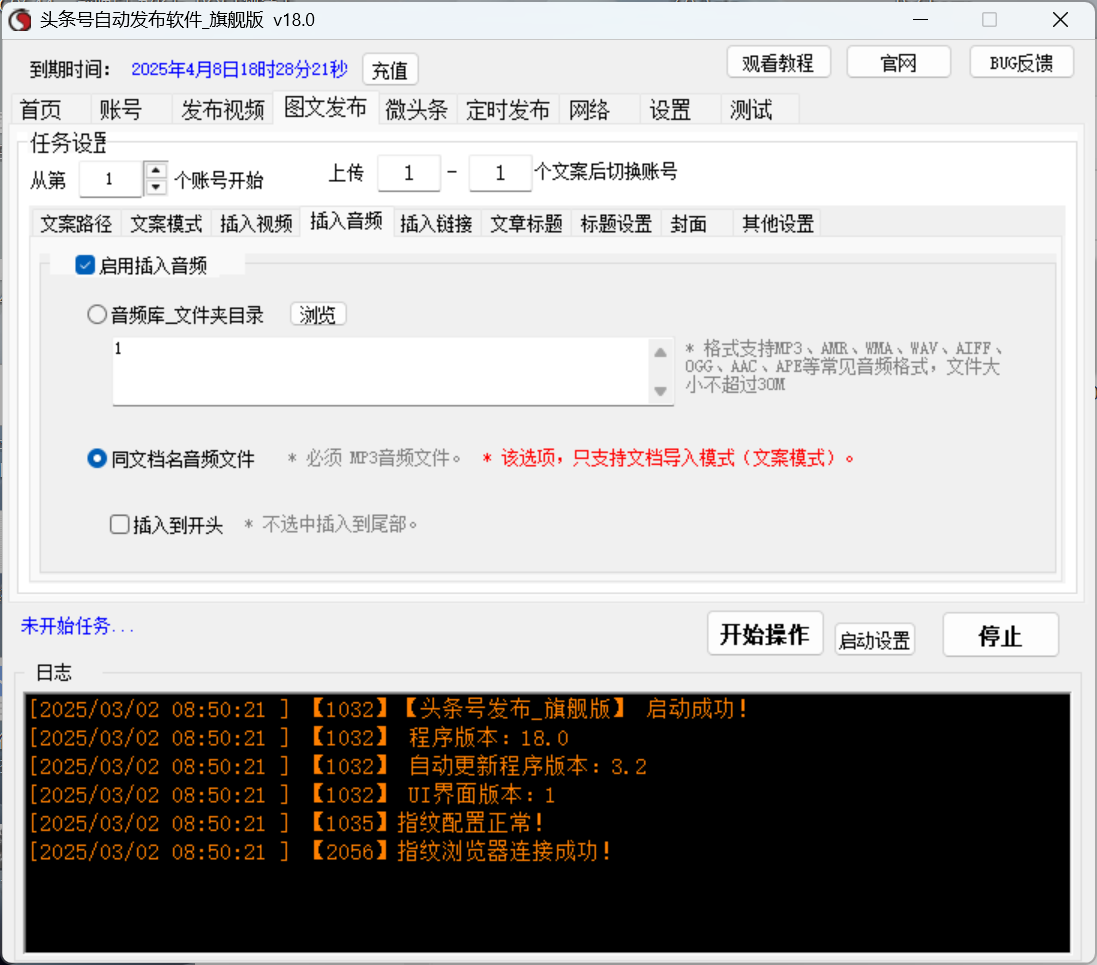Increase starting account number with up arrow
The height and width of the screenshot is (965, 1097).
[156, 170]
